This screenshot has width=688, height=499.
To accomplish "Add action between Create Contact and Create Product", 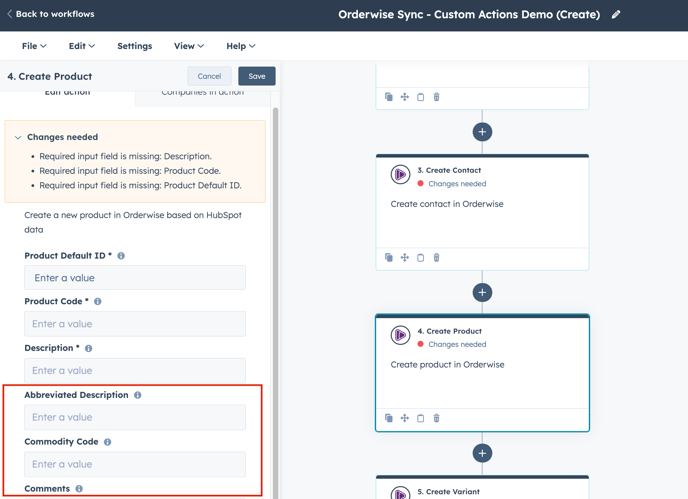I will pyautogui.click(x=482, y=292).
